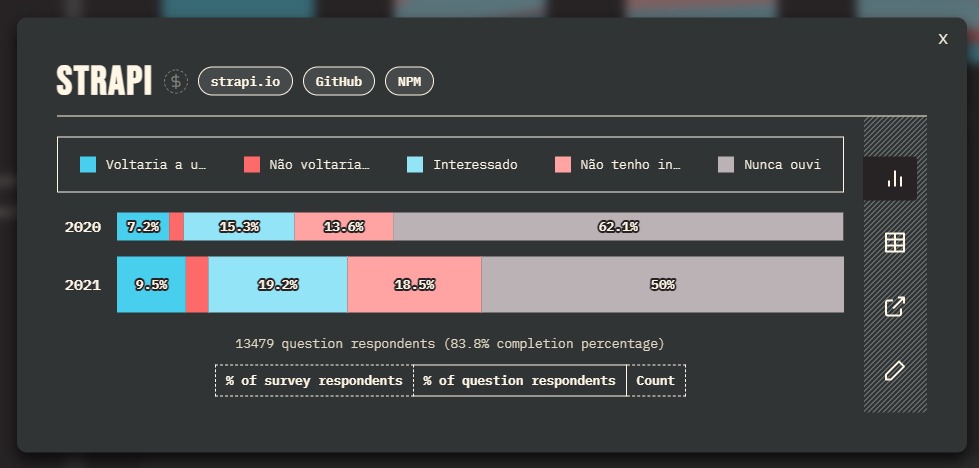Open the GitHub link for Strapi
Screen dimensions: 979x468
[x=339, y=82]
